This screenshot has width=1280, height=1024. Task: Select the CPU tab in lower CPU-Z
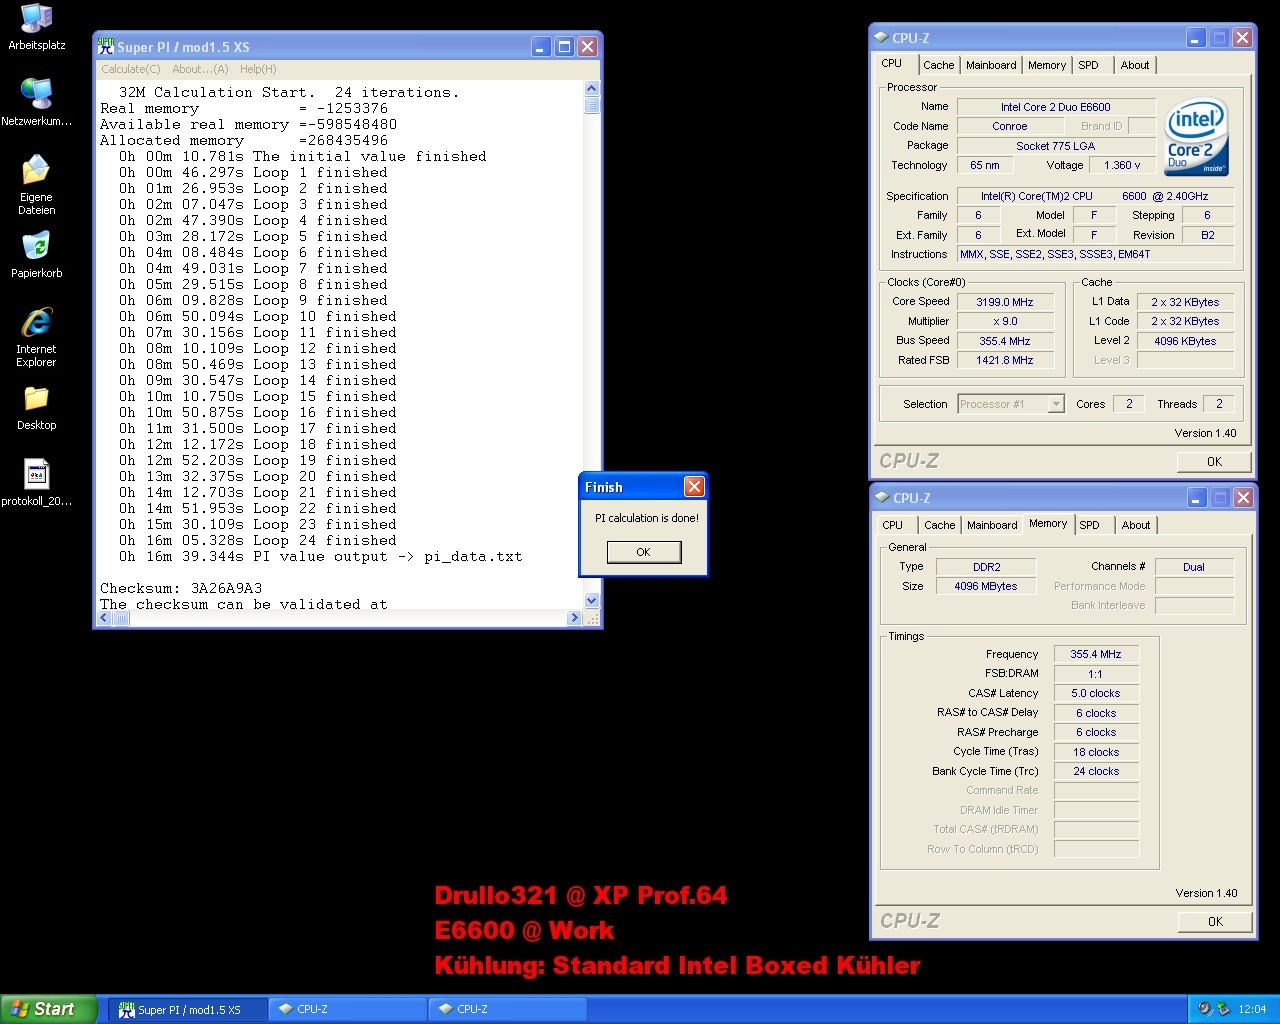pos(893,525)
